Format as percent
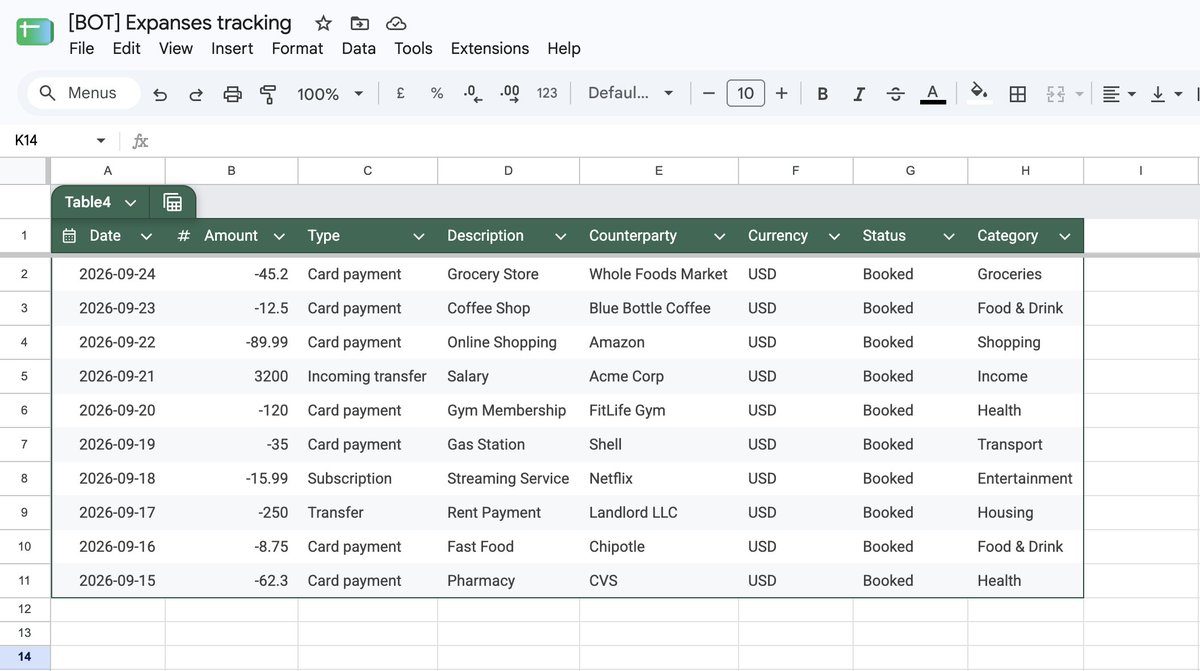The image size is (1200, 671). [x=437, y=93]
